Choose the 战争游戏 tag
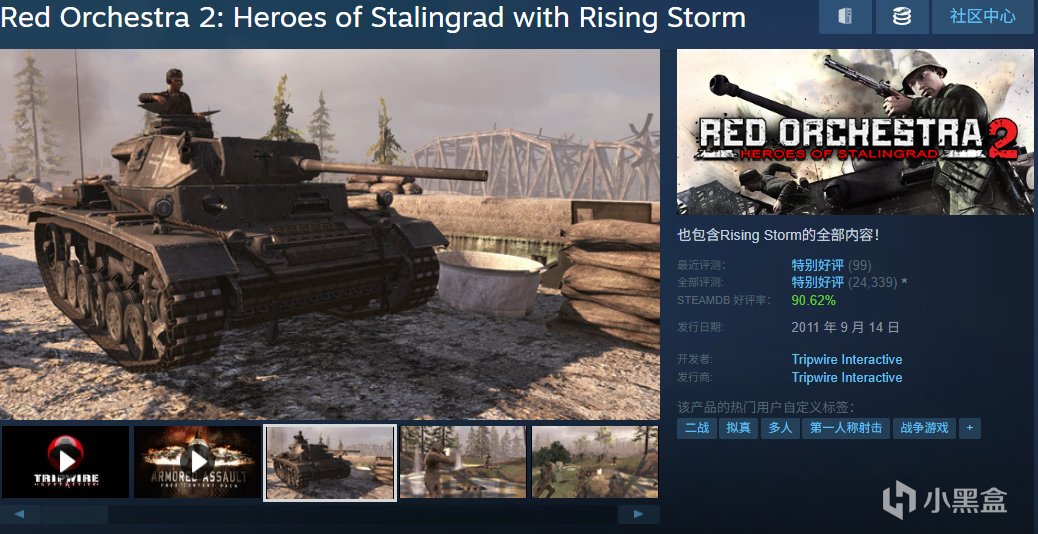This screenshot has width=1038, height=534. (x=924, y=428)
